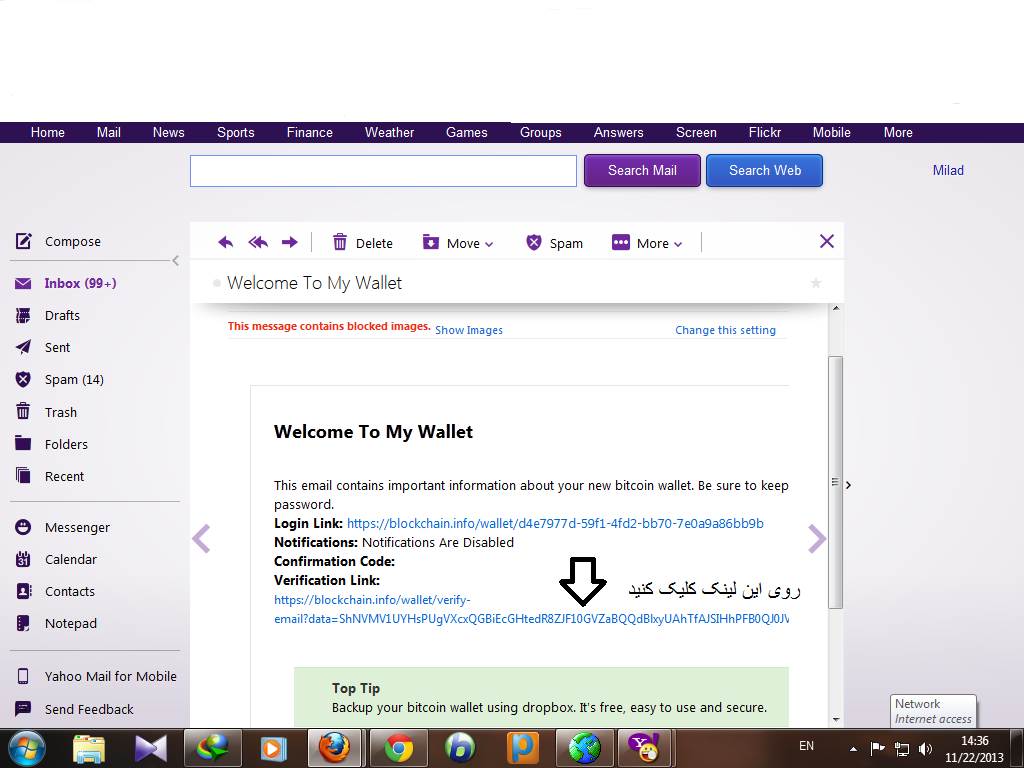Open the Home tab in Yahoo navigation
The height and width of the screenshot is (768, 1024).
click(x=48, y=133)
